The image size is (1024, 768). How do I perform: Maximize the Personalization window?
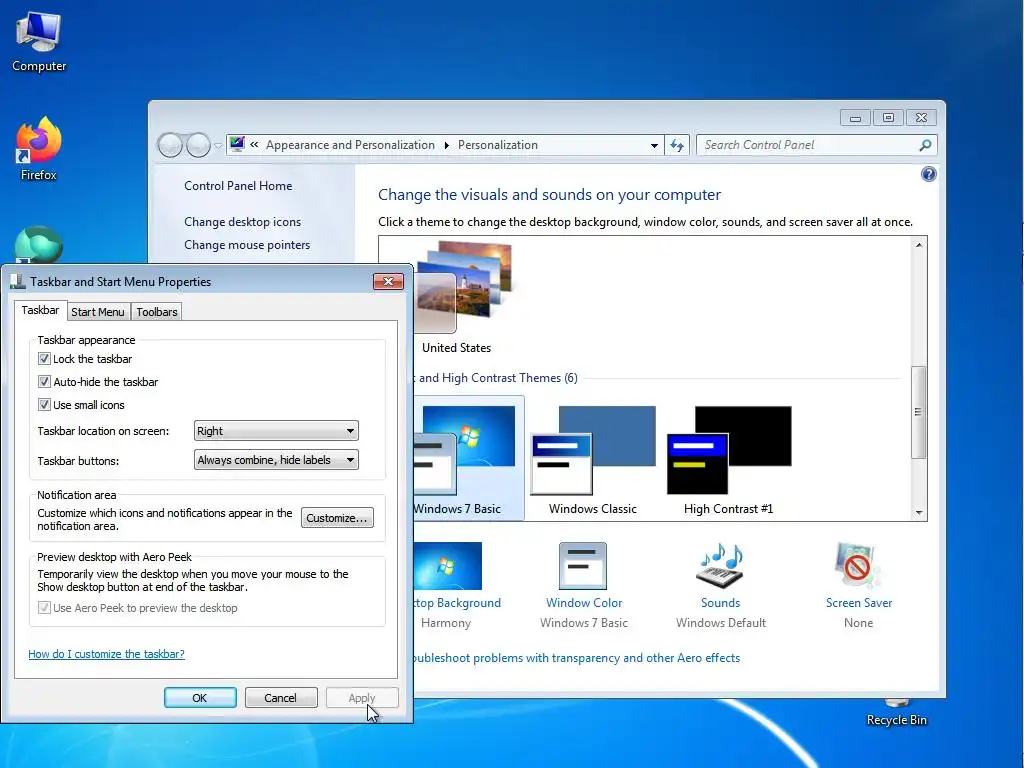click(x=888, y=118)
